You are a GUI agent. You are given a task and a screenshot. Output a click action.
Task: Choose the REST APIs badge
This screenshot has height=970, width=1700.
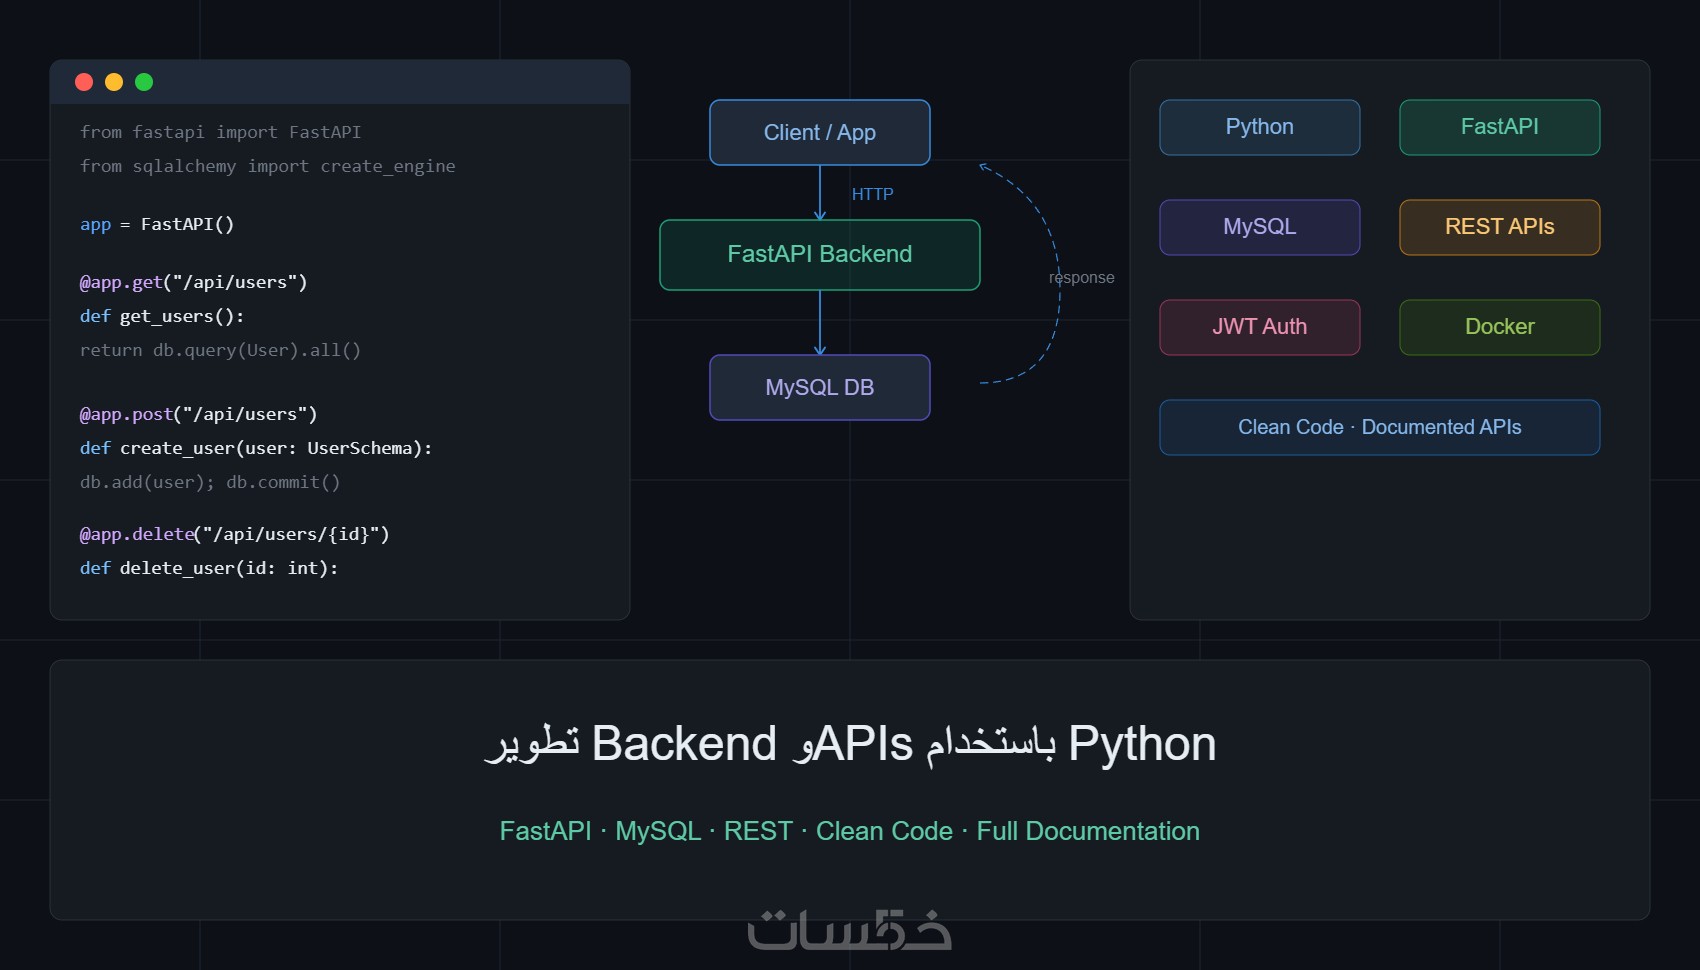(x=1499, y=227)
